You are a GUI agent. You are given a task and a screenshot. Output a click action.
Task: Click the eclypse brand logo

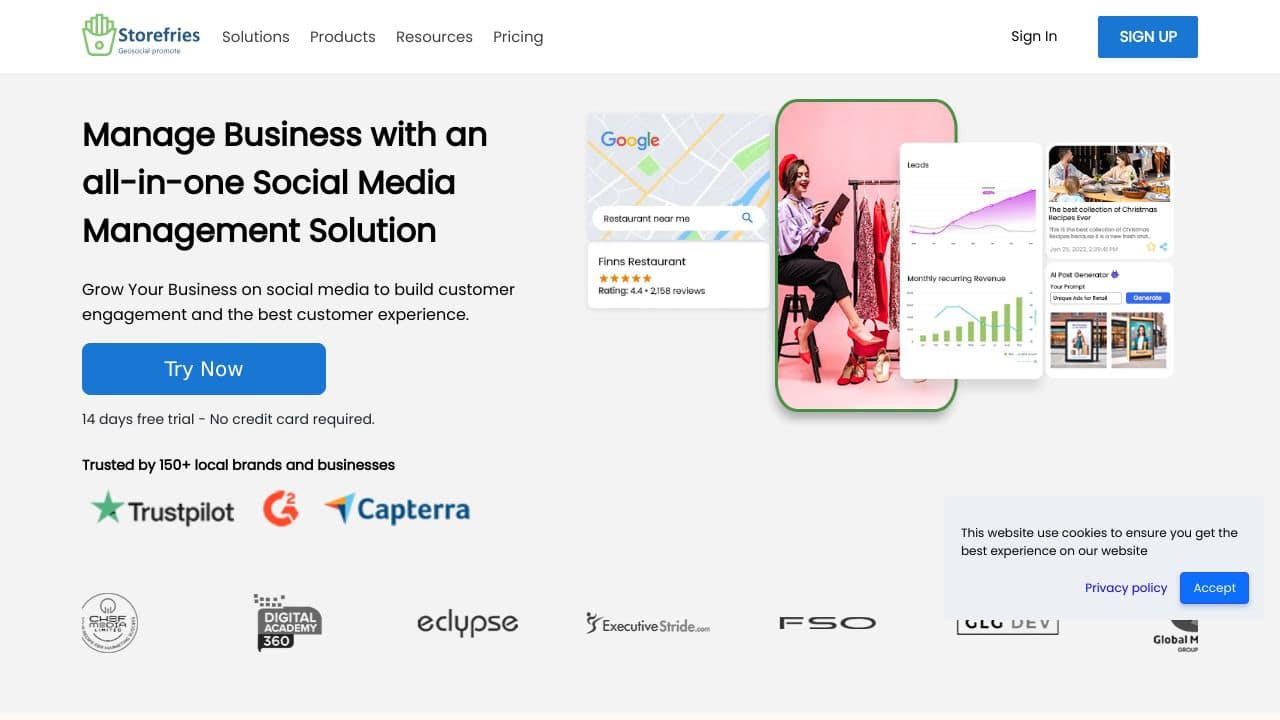pyautogui.click(x=467, y=624)
